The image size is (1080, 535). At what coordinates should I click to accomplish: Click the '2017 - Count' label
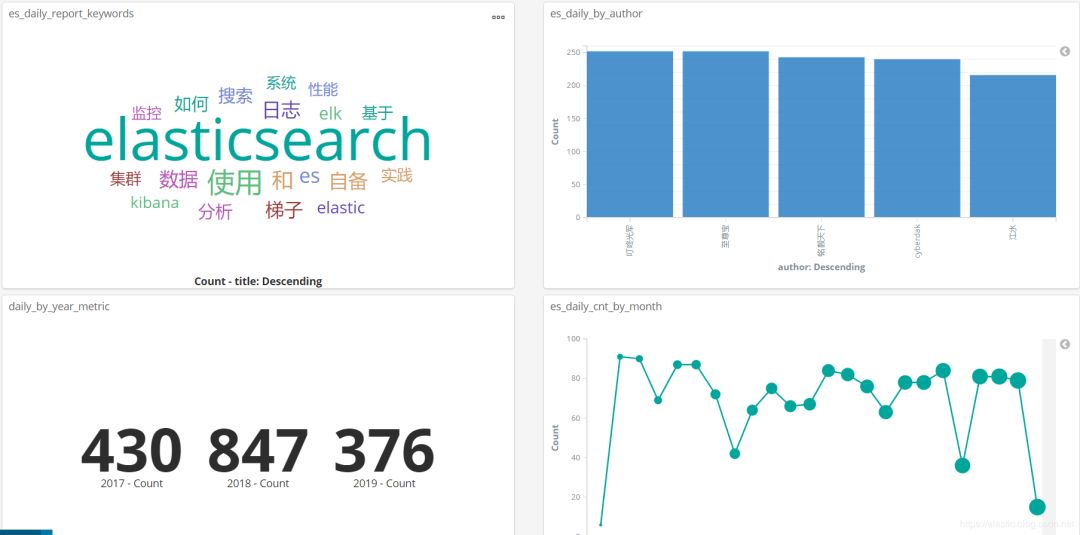[x=132, y=483]
